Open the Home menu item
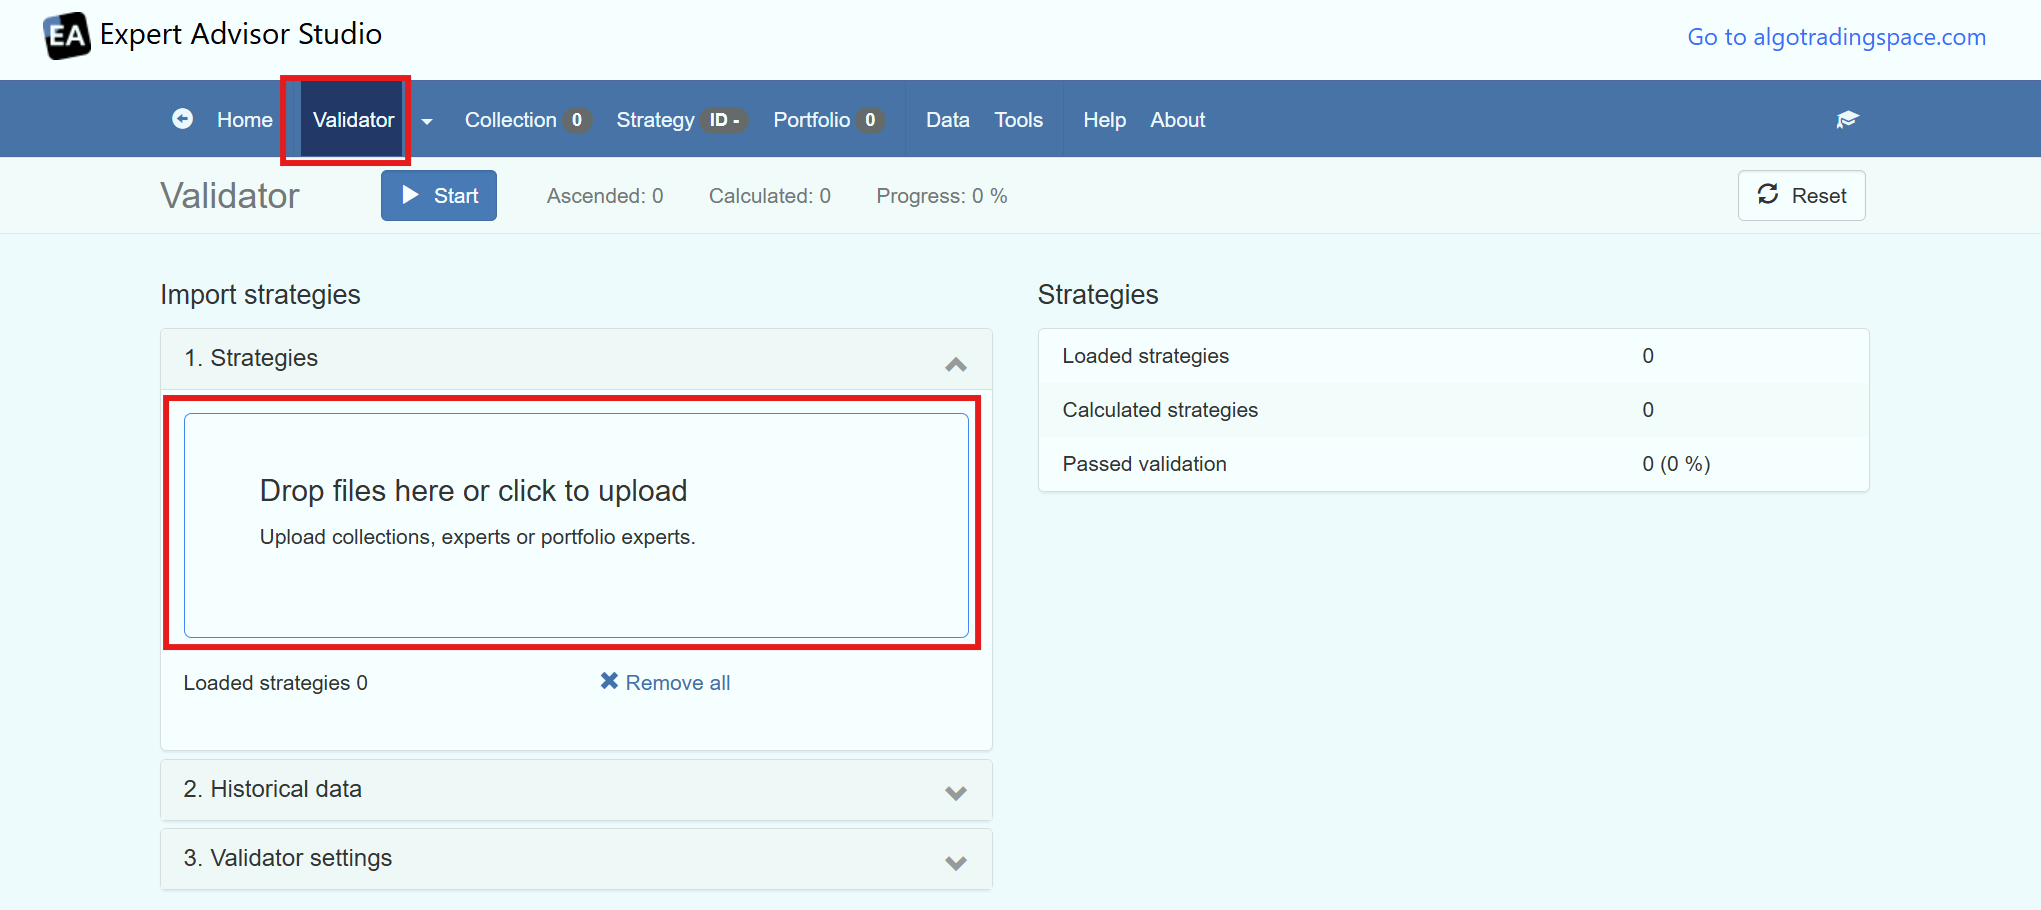Viewport: 2041px width, 910px height. tap(244, 120)
